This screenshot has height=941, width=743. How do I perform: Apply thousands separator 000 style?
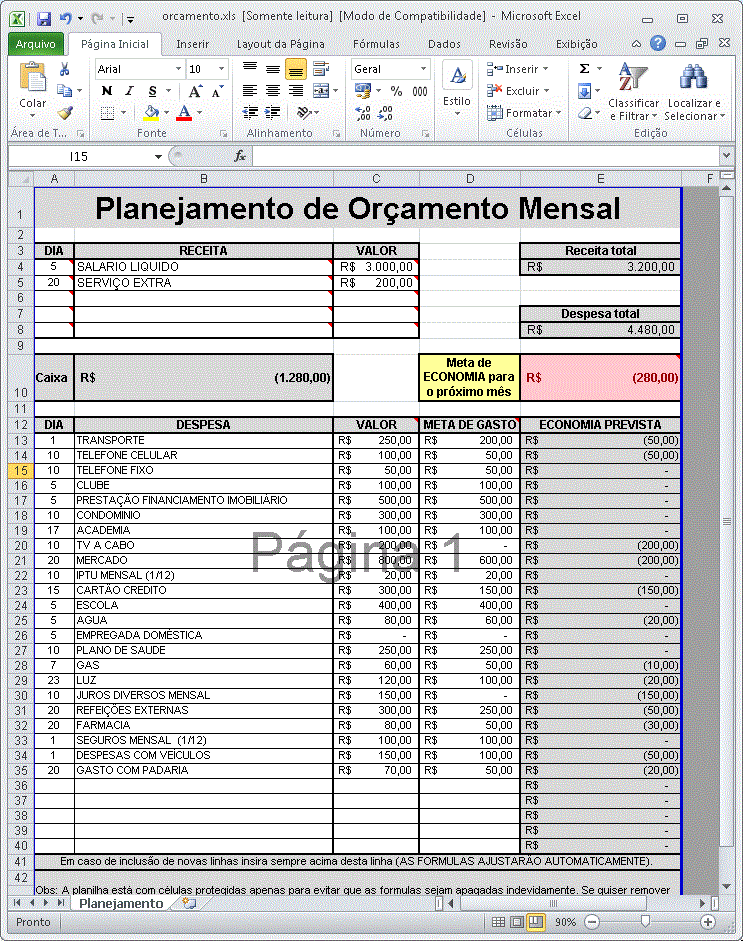[420, 91]
